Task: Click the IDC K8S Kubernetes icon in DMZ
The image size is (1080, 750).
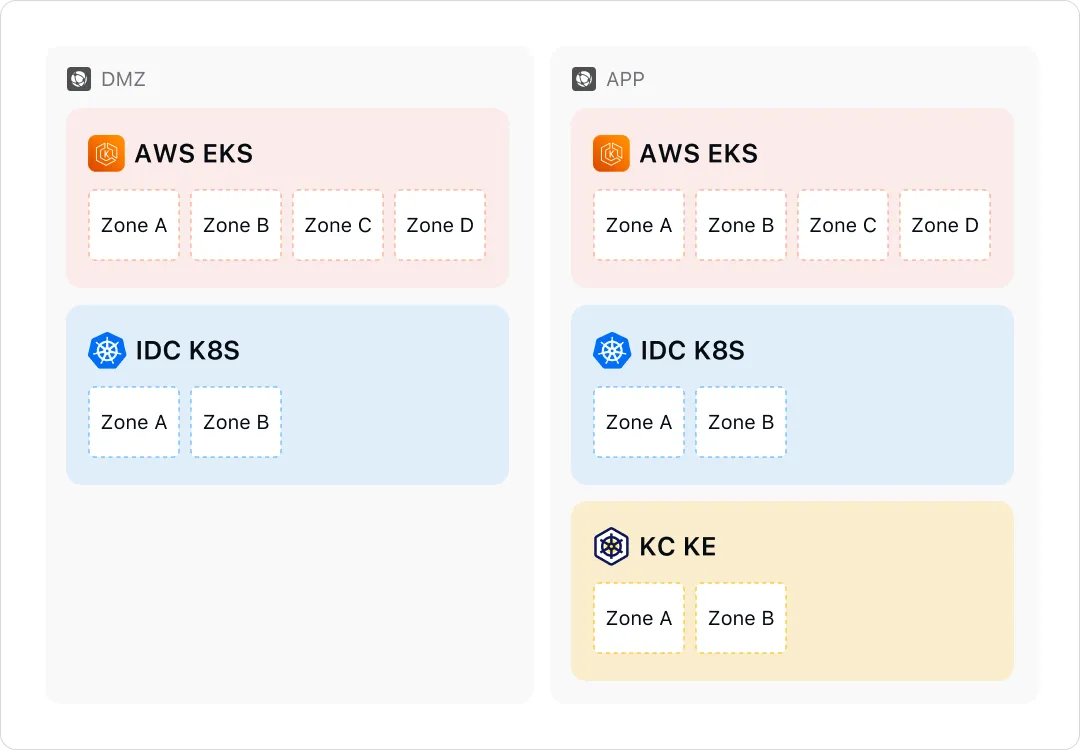Action: click(x=107, y=351)
